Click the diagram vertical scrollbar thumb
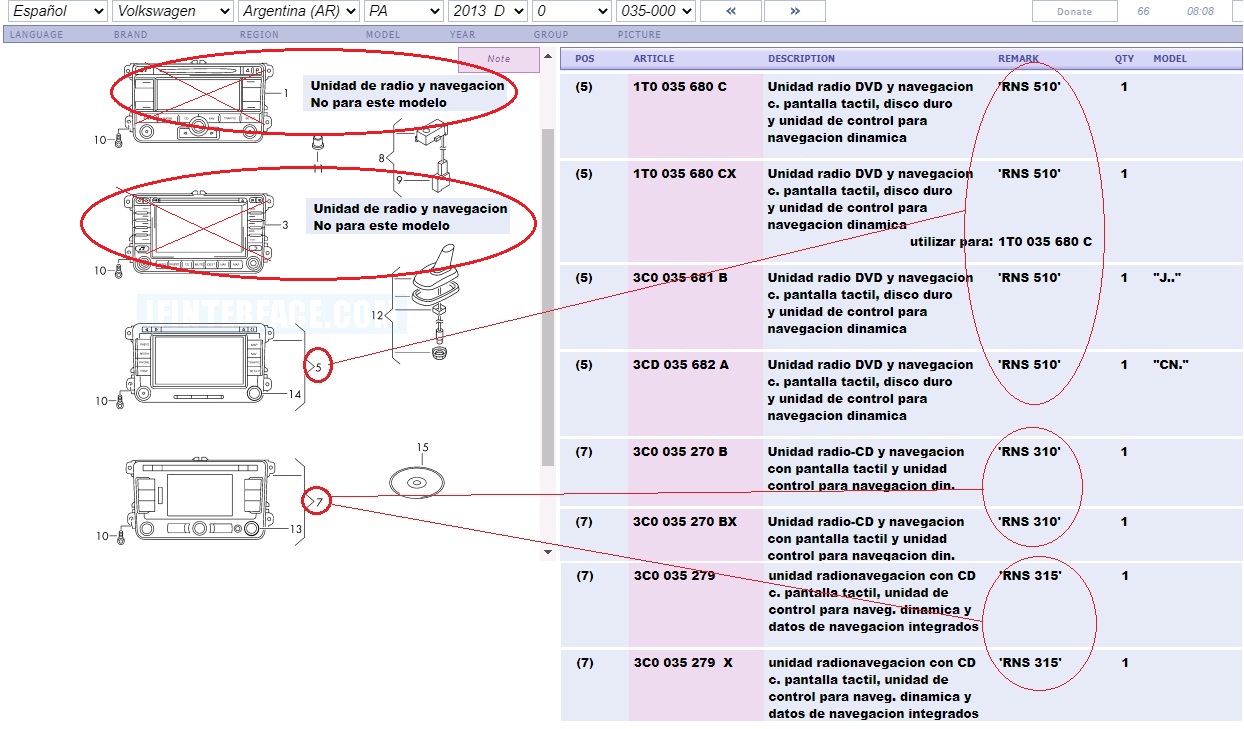The image size is (1244, 729). [x=547, y=297]
